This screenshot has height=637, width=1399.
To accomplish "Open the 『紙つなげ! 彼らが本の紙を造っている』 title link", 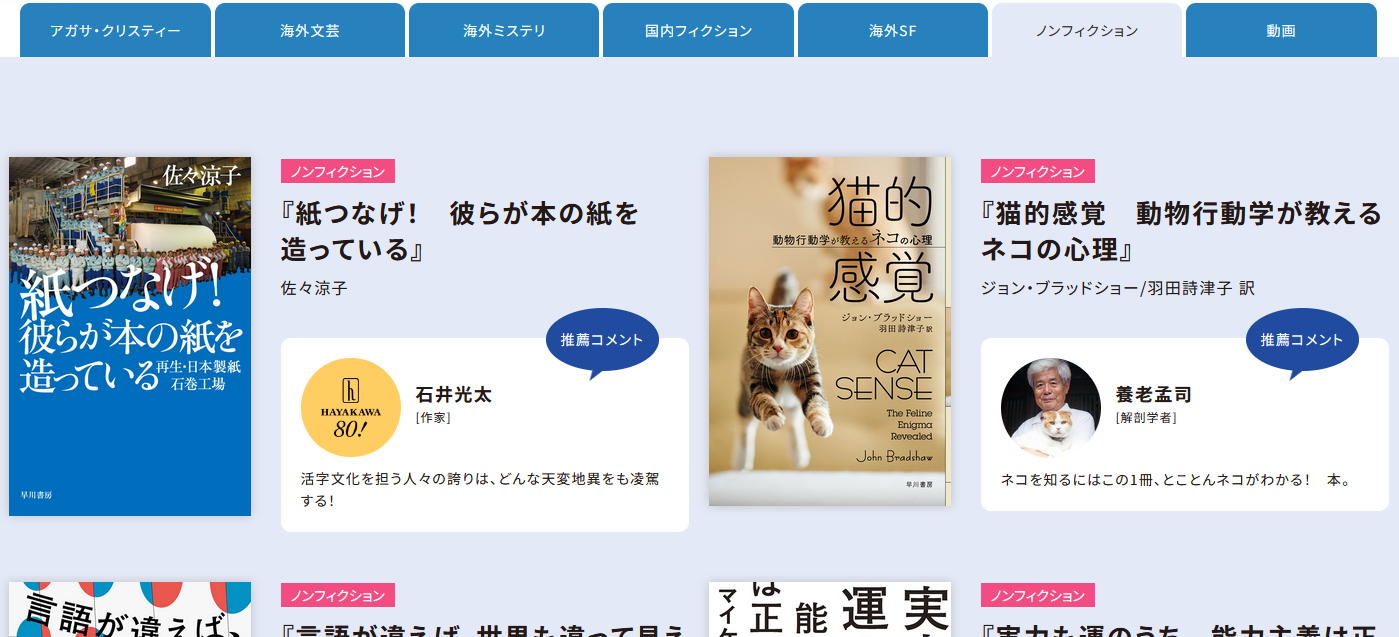I will tap(460, 231).
